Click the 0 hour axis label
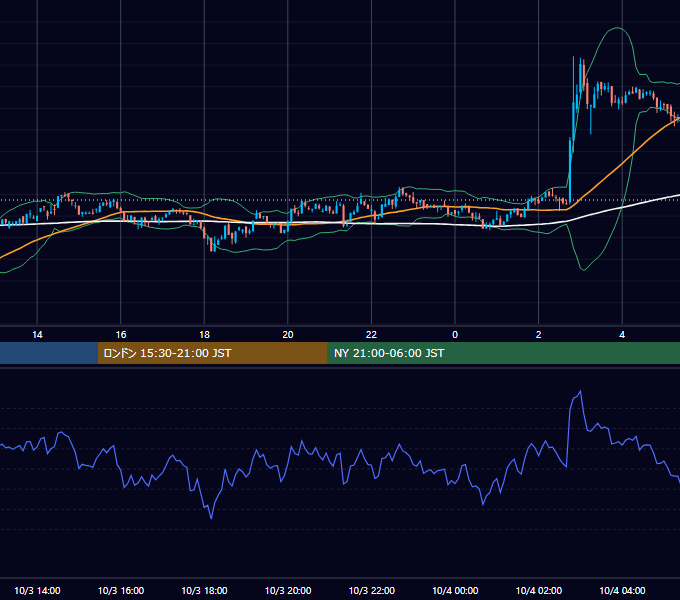The width and height of the screenshot is (680, 600). point(455,335)
